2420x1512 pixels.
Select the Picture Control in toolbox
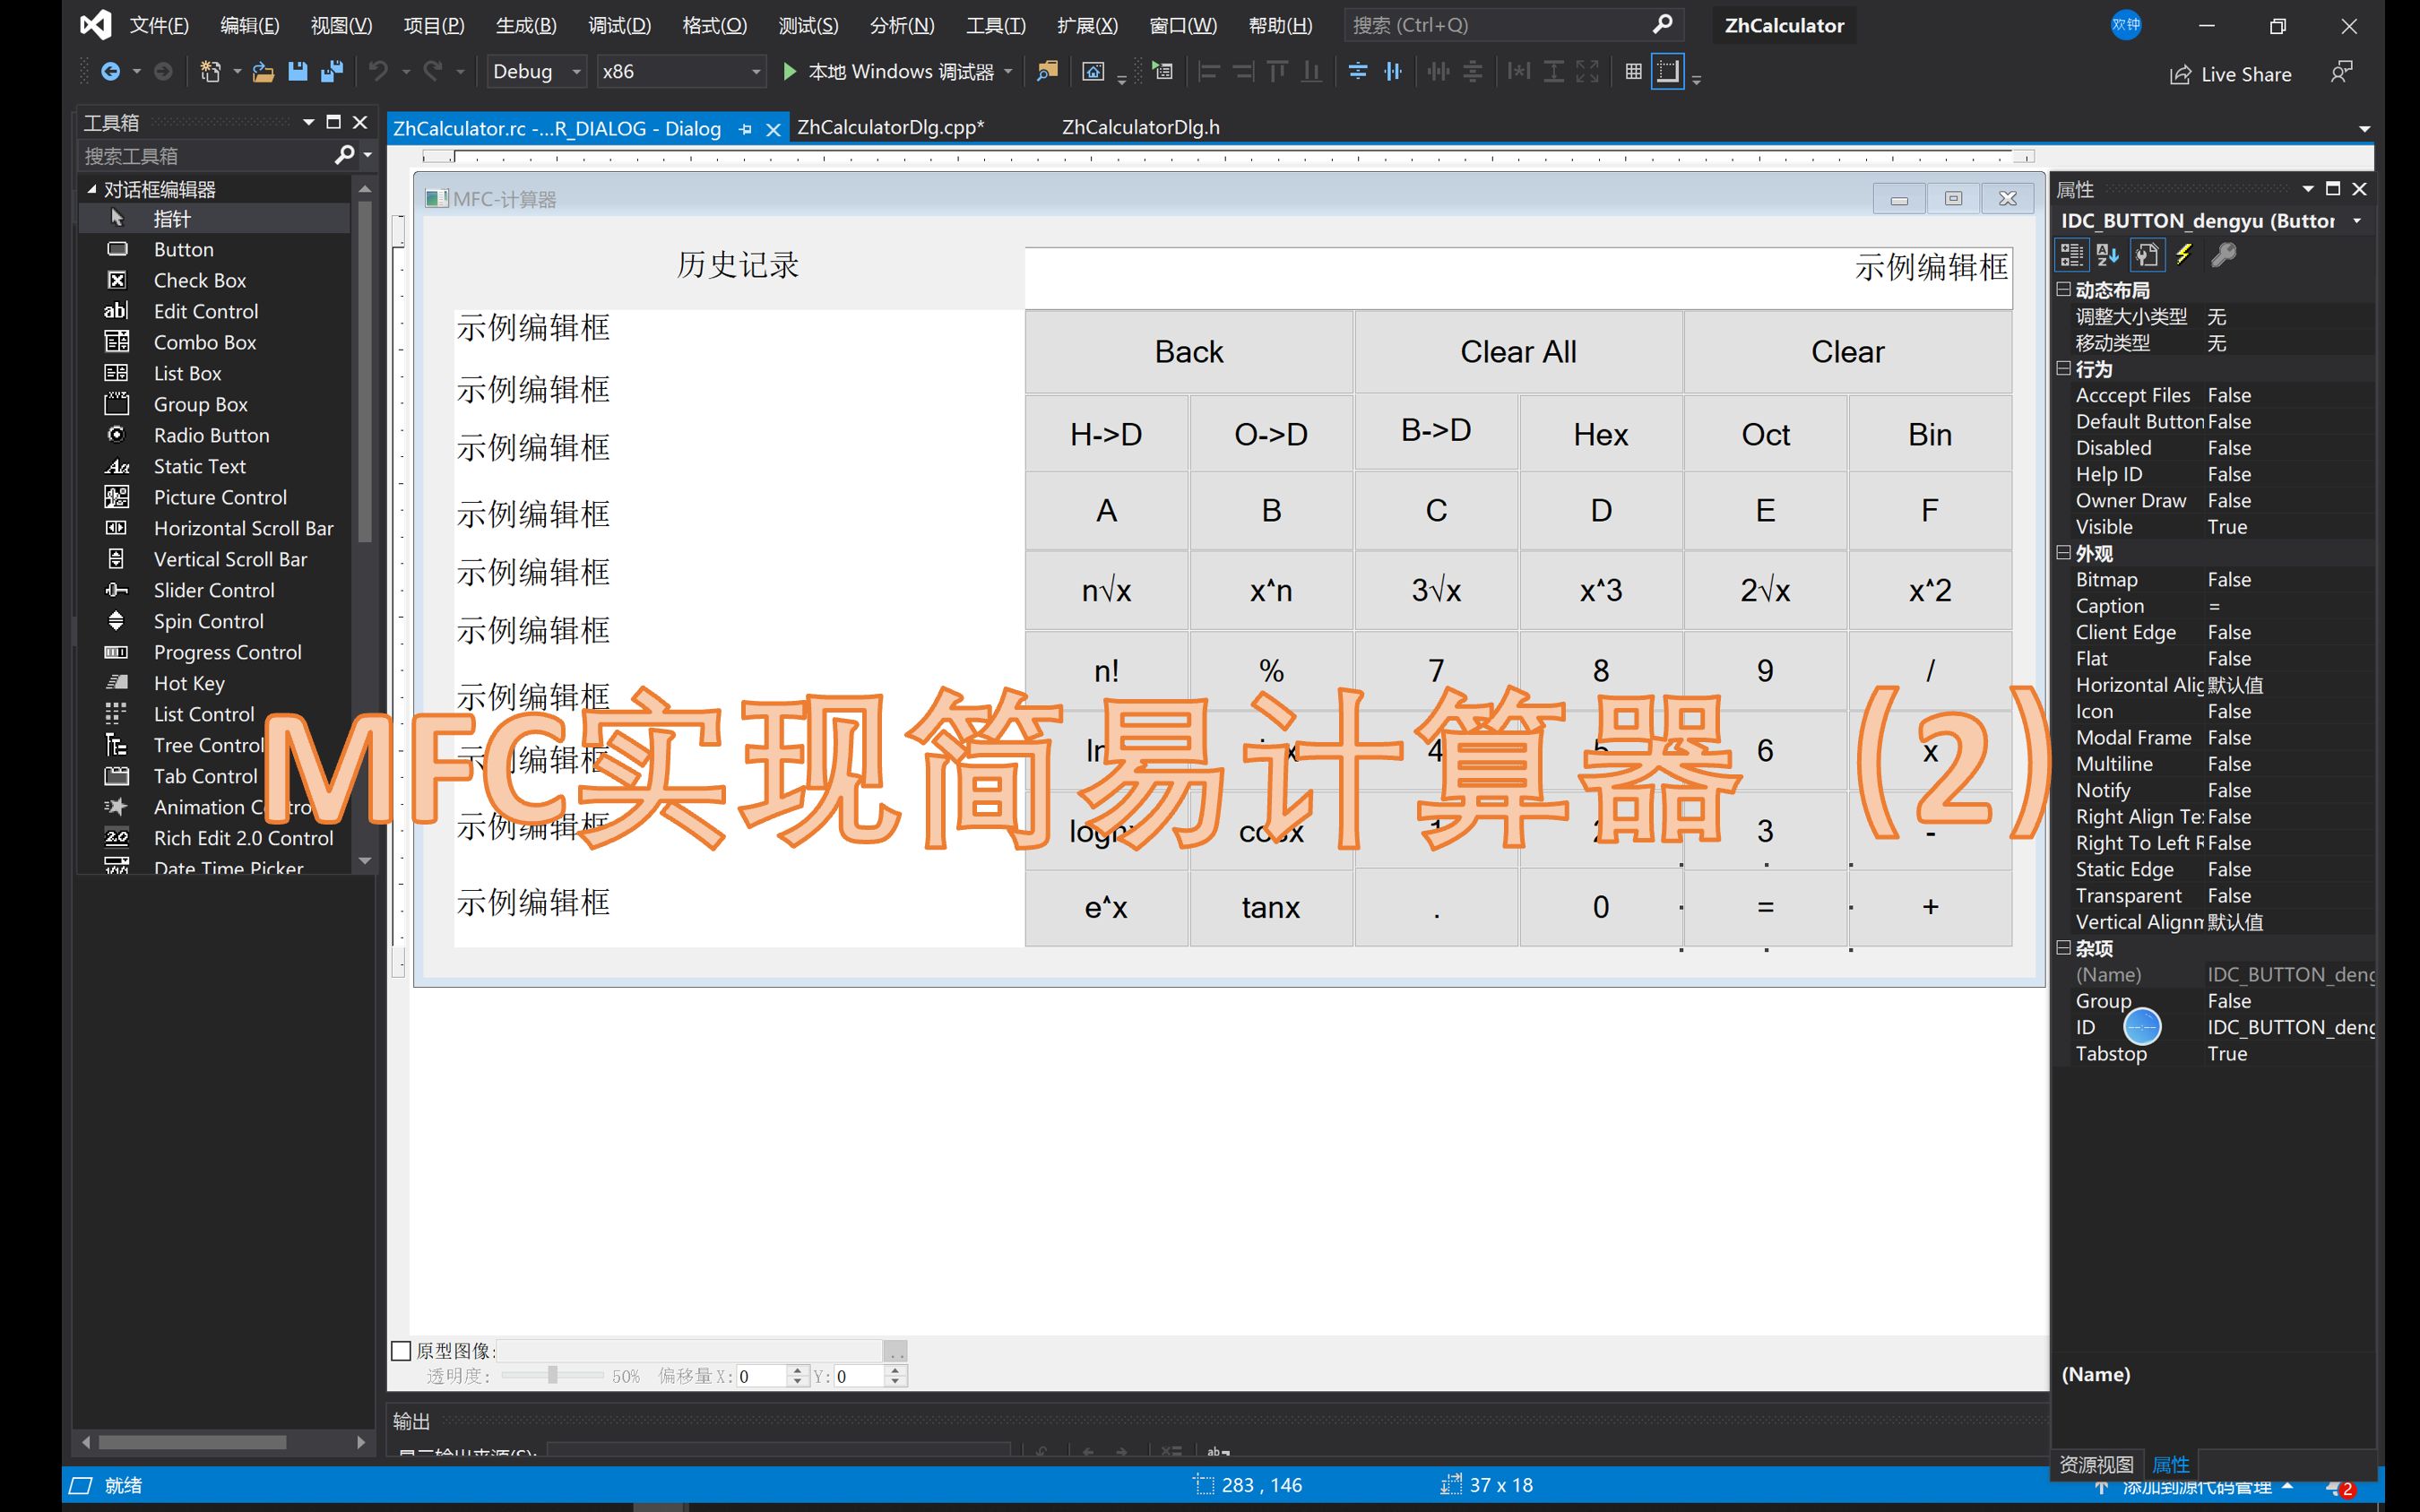215,497
